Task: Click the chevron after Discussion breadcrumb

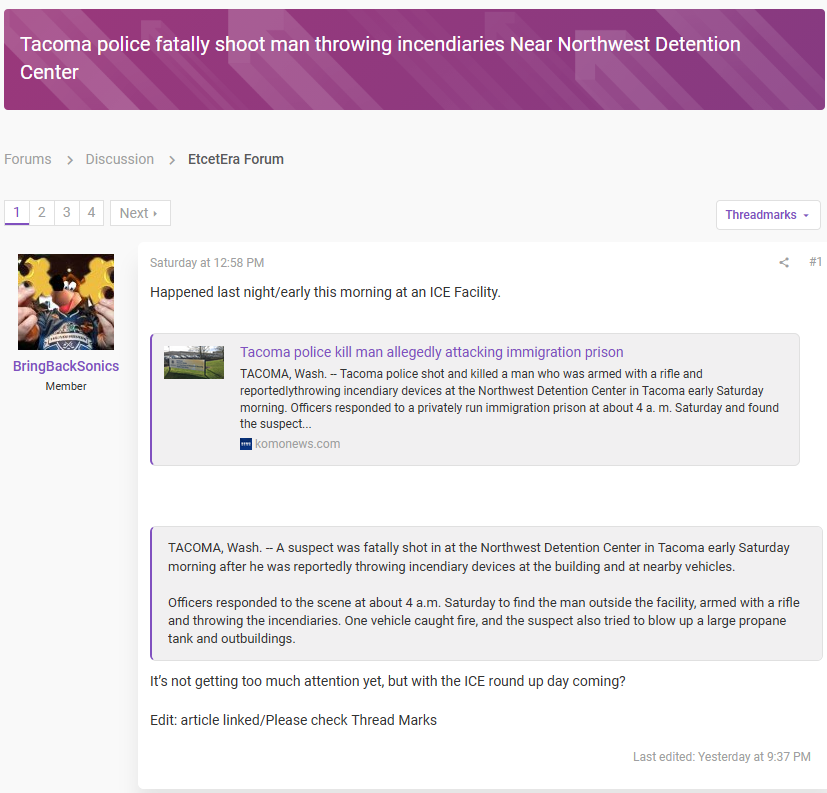Action: [x=171, y=160]
